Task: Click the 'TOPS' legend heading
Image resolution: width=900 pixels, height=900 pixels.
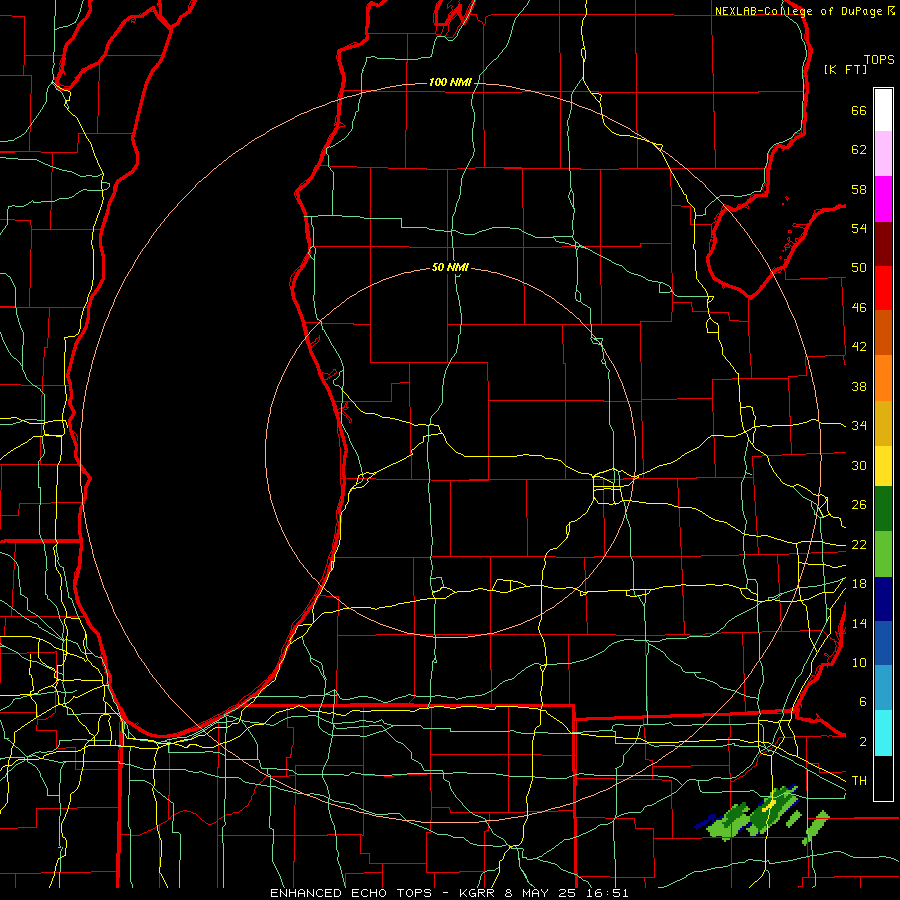Action: click(879, 60)
